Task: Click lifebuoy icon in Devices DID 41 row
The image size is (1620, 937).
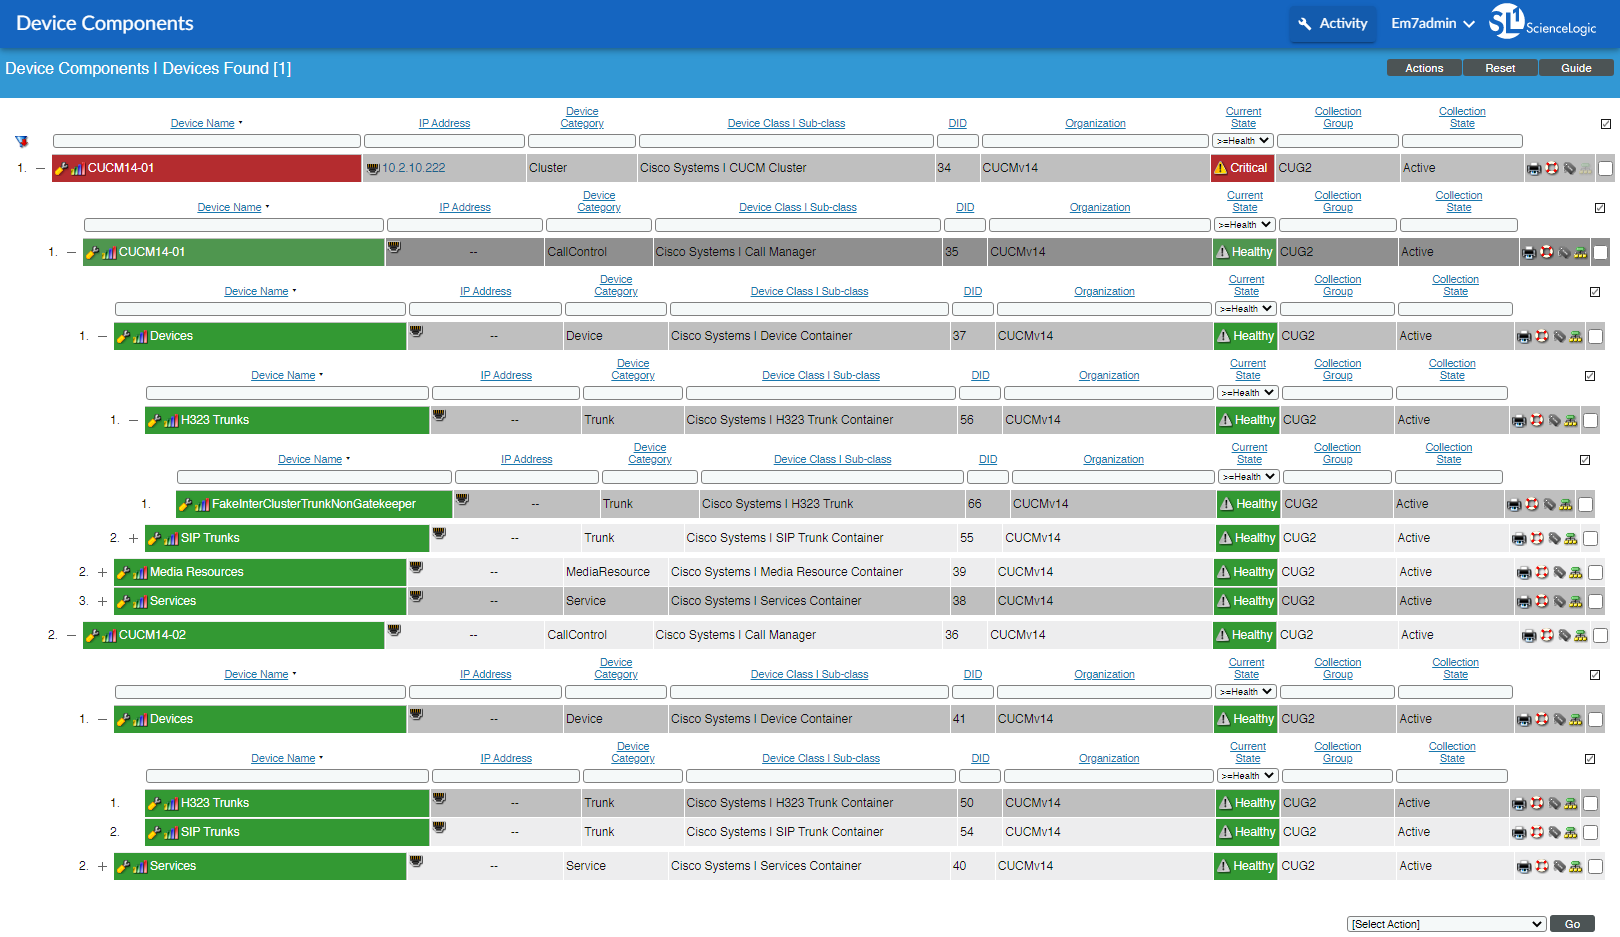Action: pyautogui.click(x=1542, y=719)
